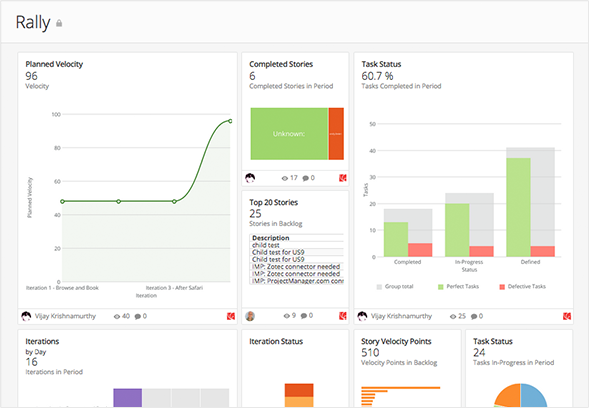The width and height of the screenshot is (589, 408).
Task: Click the green Perfect Tasks bar for Defined
Action: 518,207
